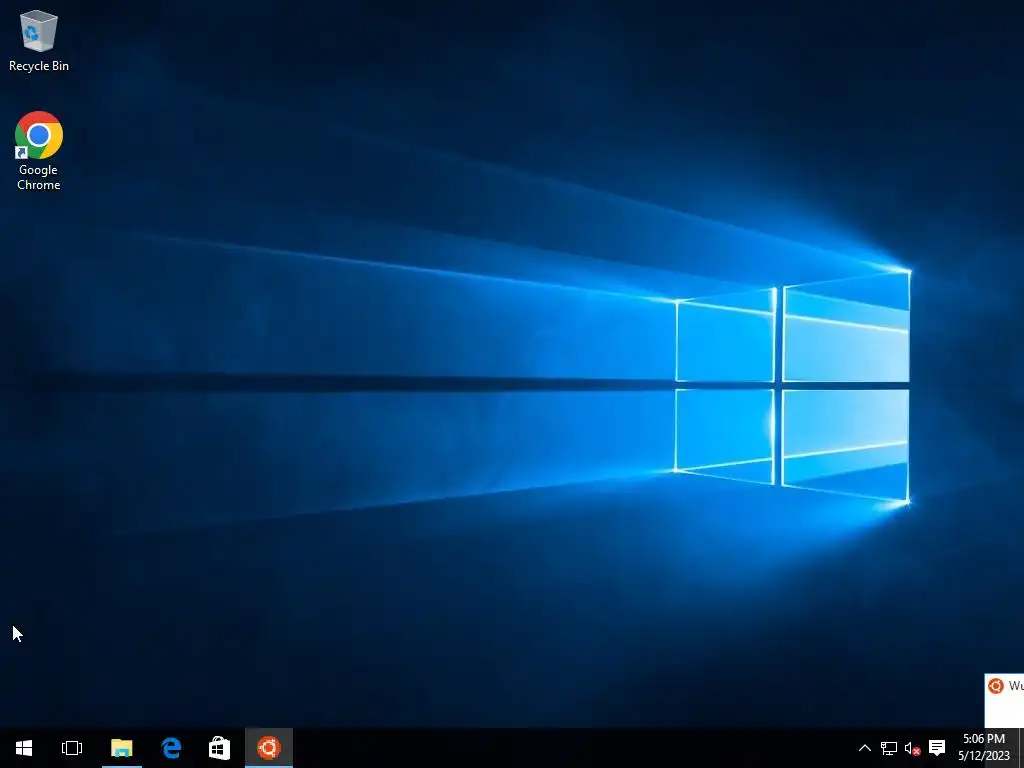This screenshot has width=1024, height=768.
Task: Open the Action Center notifications icon
Action: pyautogui.click(x=937, y=748)
